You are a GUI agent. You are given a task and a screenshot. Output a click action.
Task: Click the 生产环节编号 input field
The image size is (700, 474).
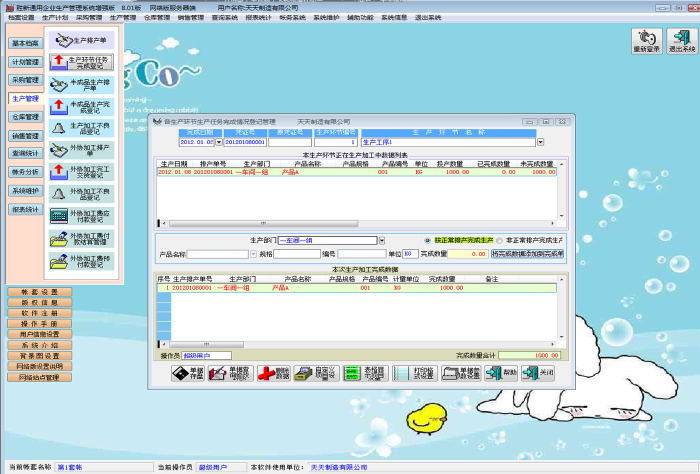click(x=336, y=142)
